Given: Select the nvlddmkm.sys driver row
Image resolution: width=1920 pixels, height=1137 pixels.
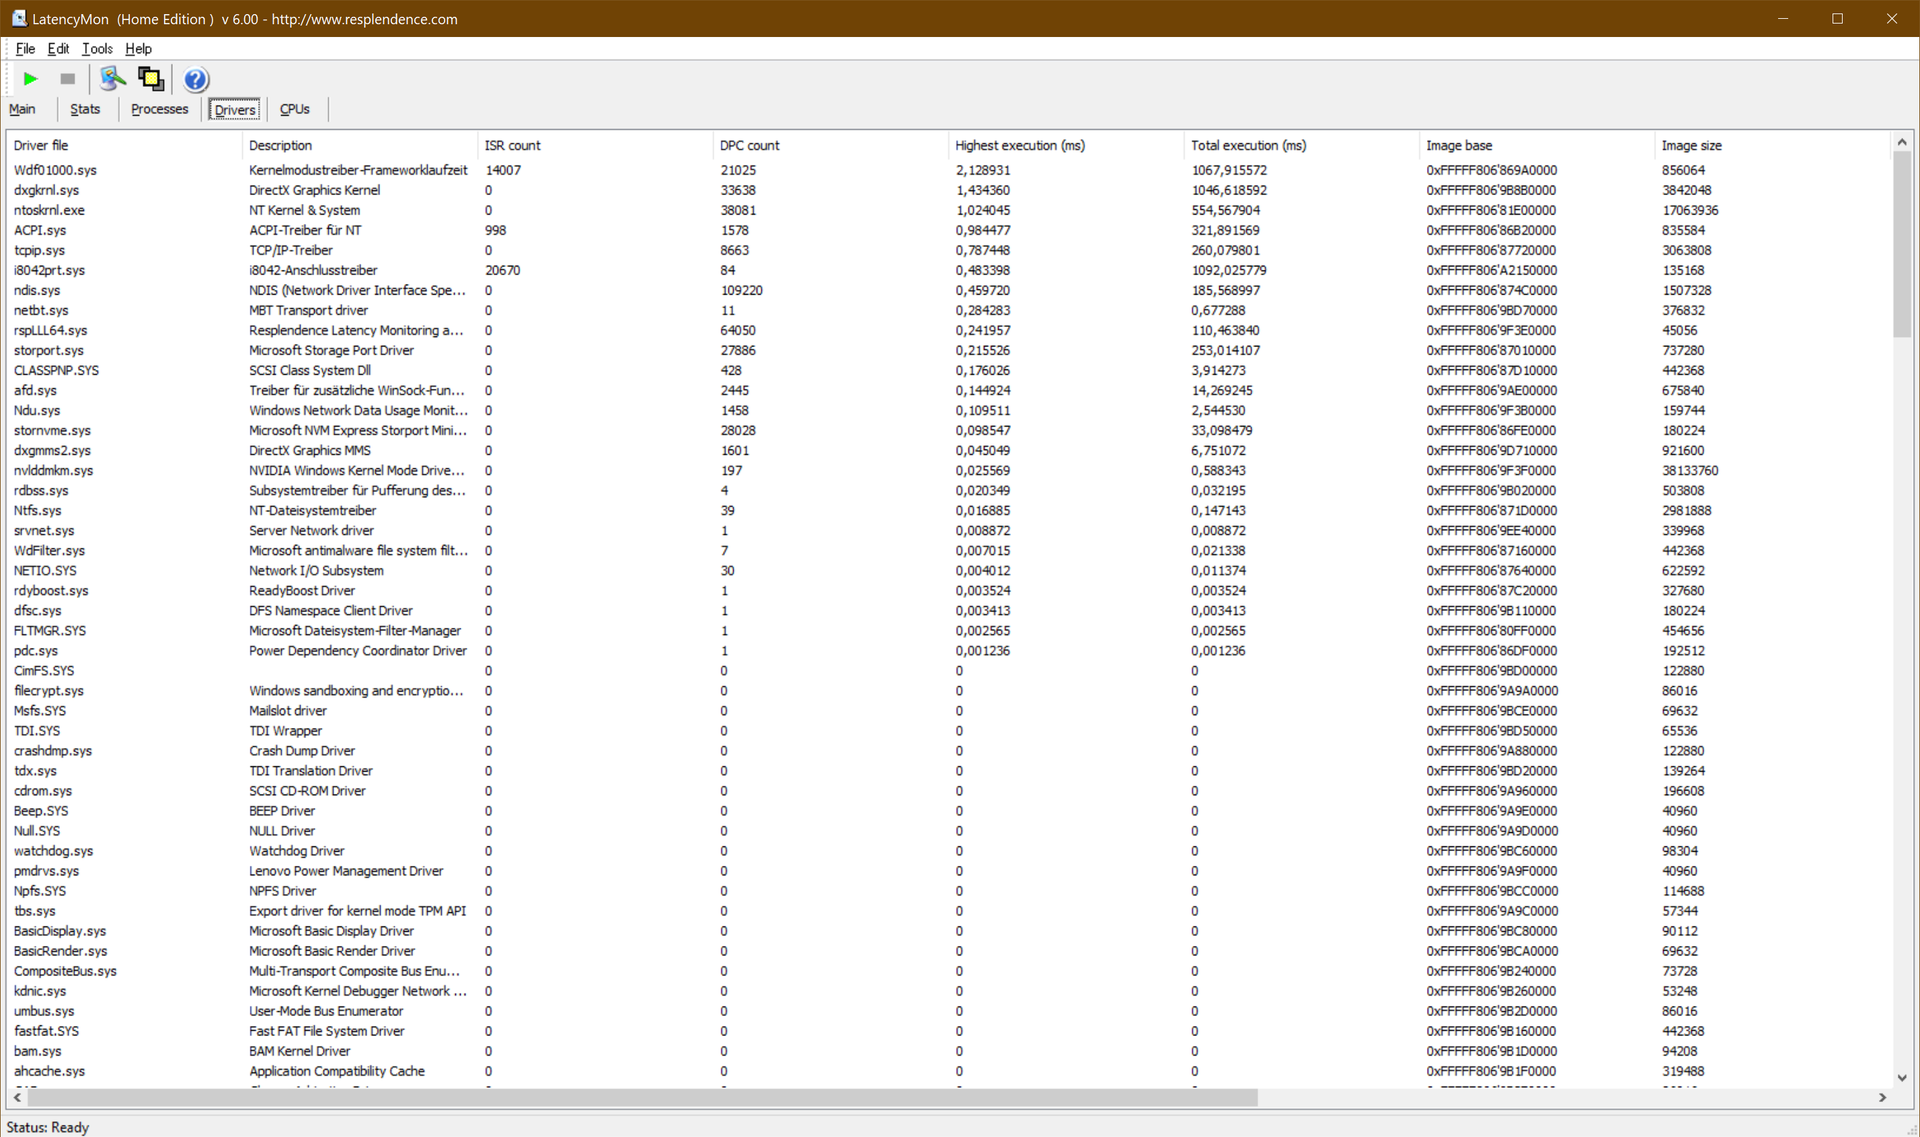Looking at the screenshot, I should coord(53,470).
